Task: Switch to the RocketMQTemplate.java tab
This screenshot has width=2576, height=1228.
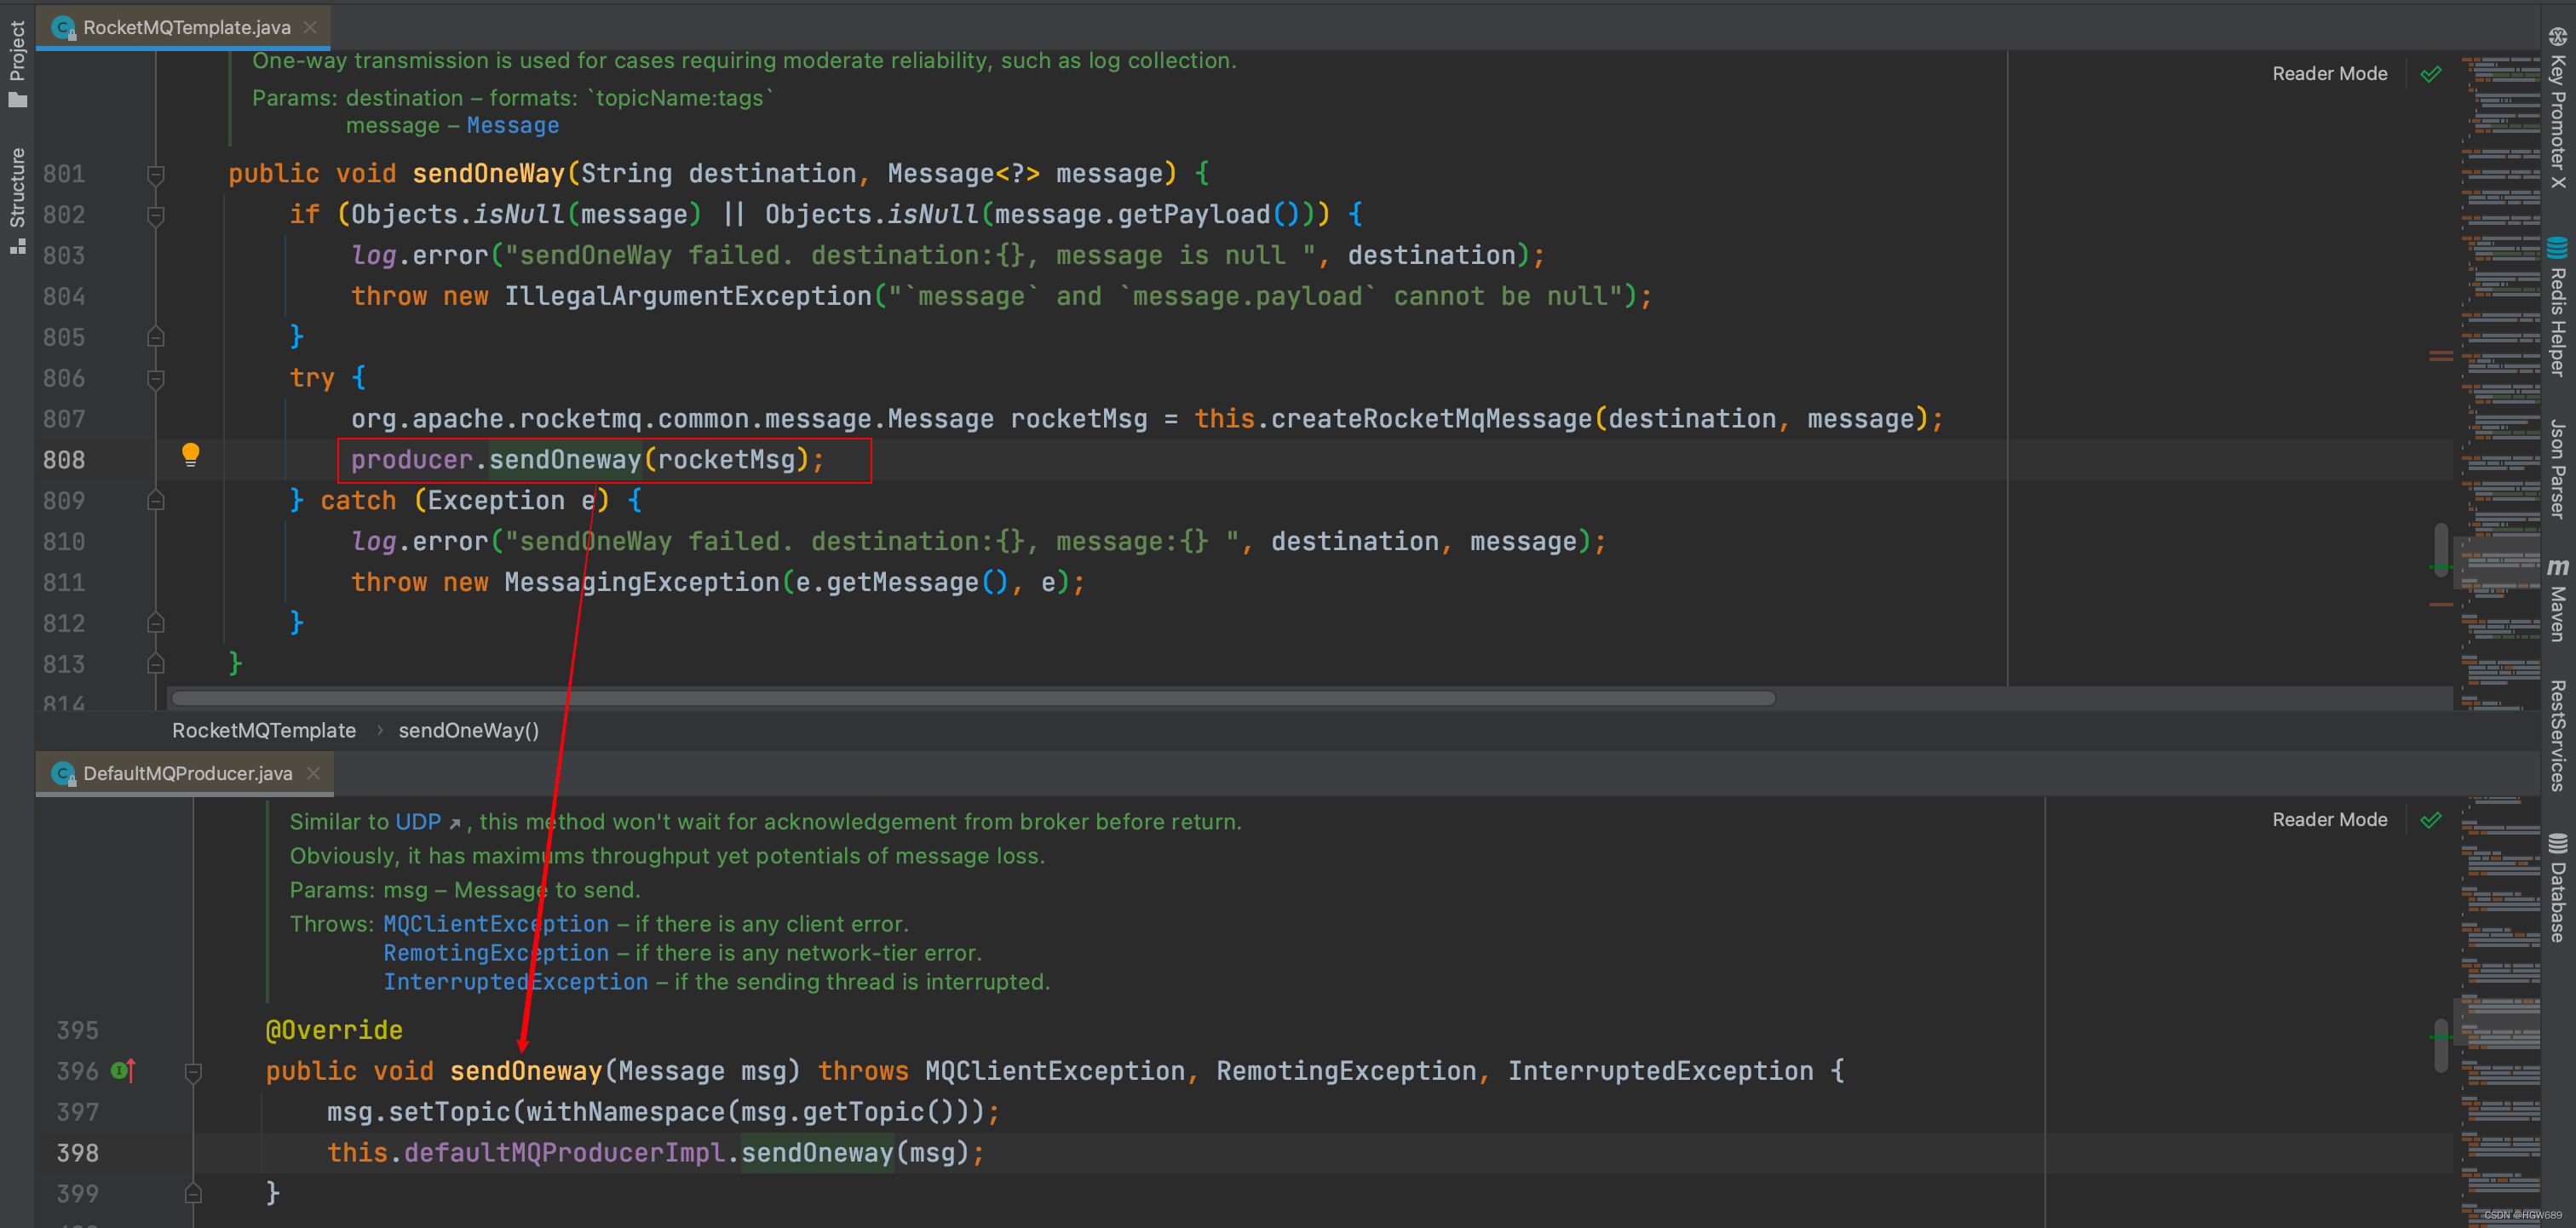Action: coord(186,28)
